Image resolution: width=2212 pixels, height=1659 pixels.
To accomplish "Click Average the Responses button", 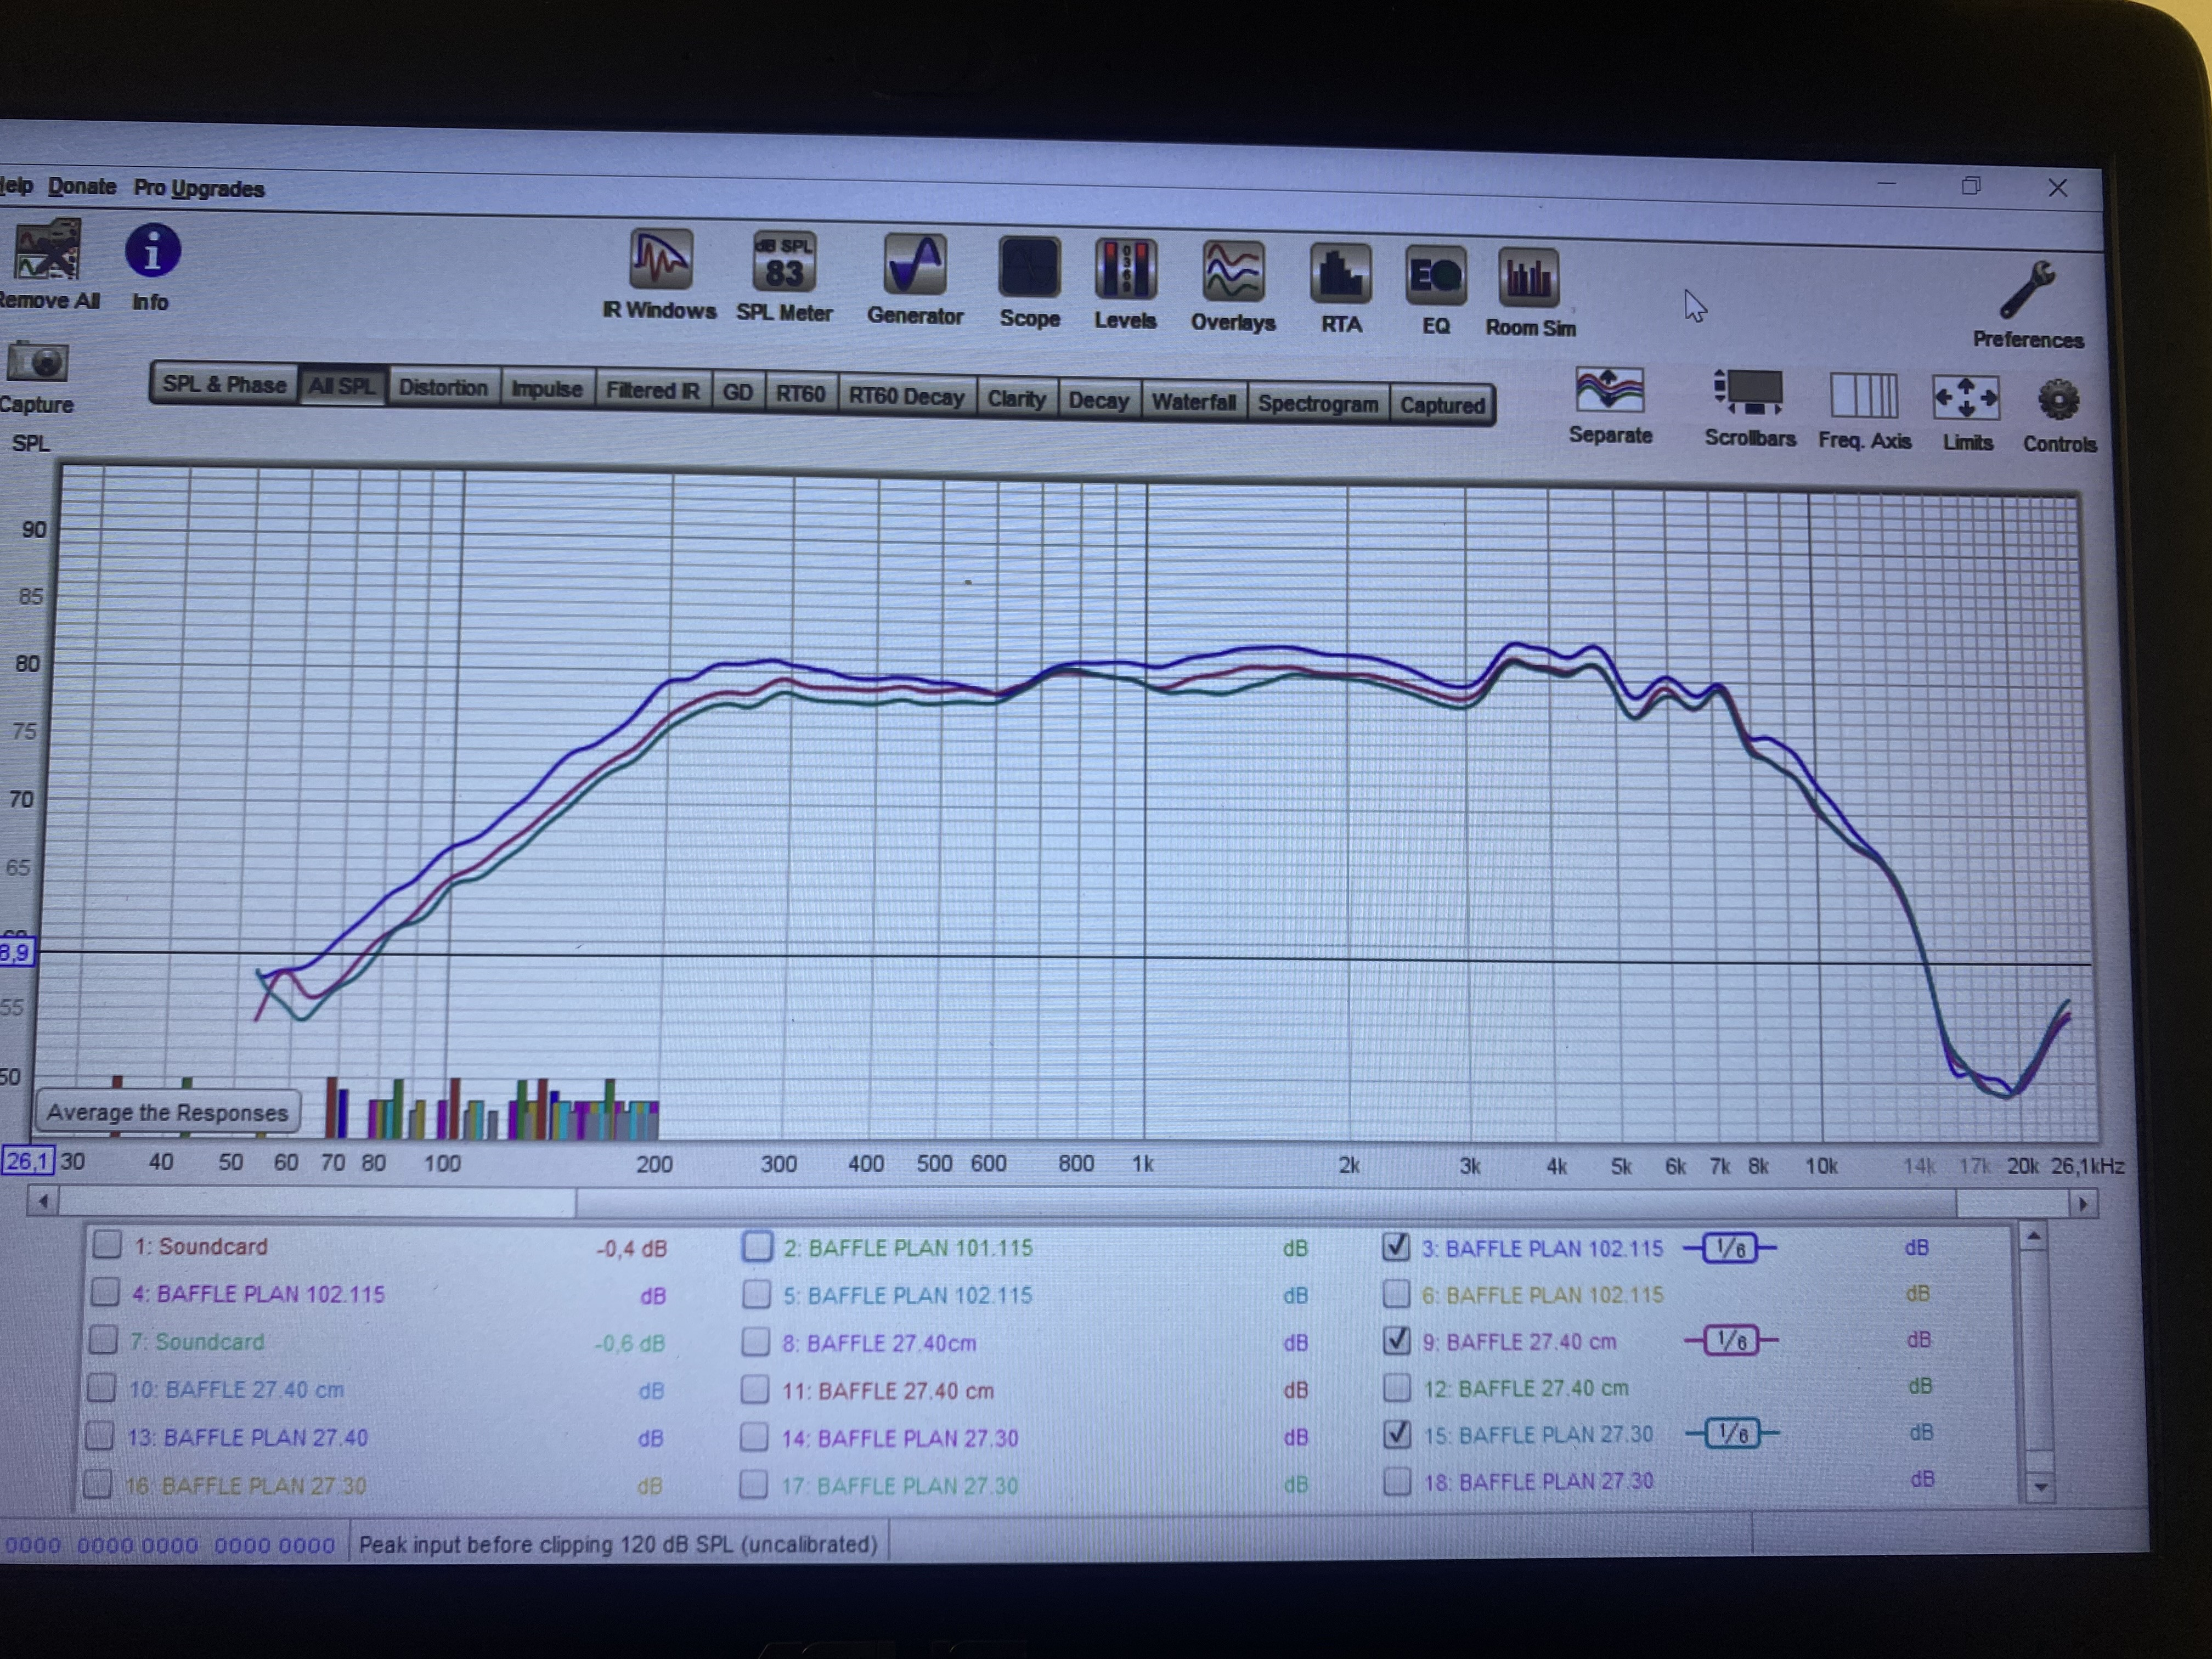I will 167,1112.
